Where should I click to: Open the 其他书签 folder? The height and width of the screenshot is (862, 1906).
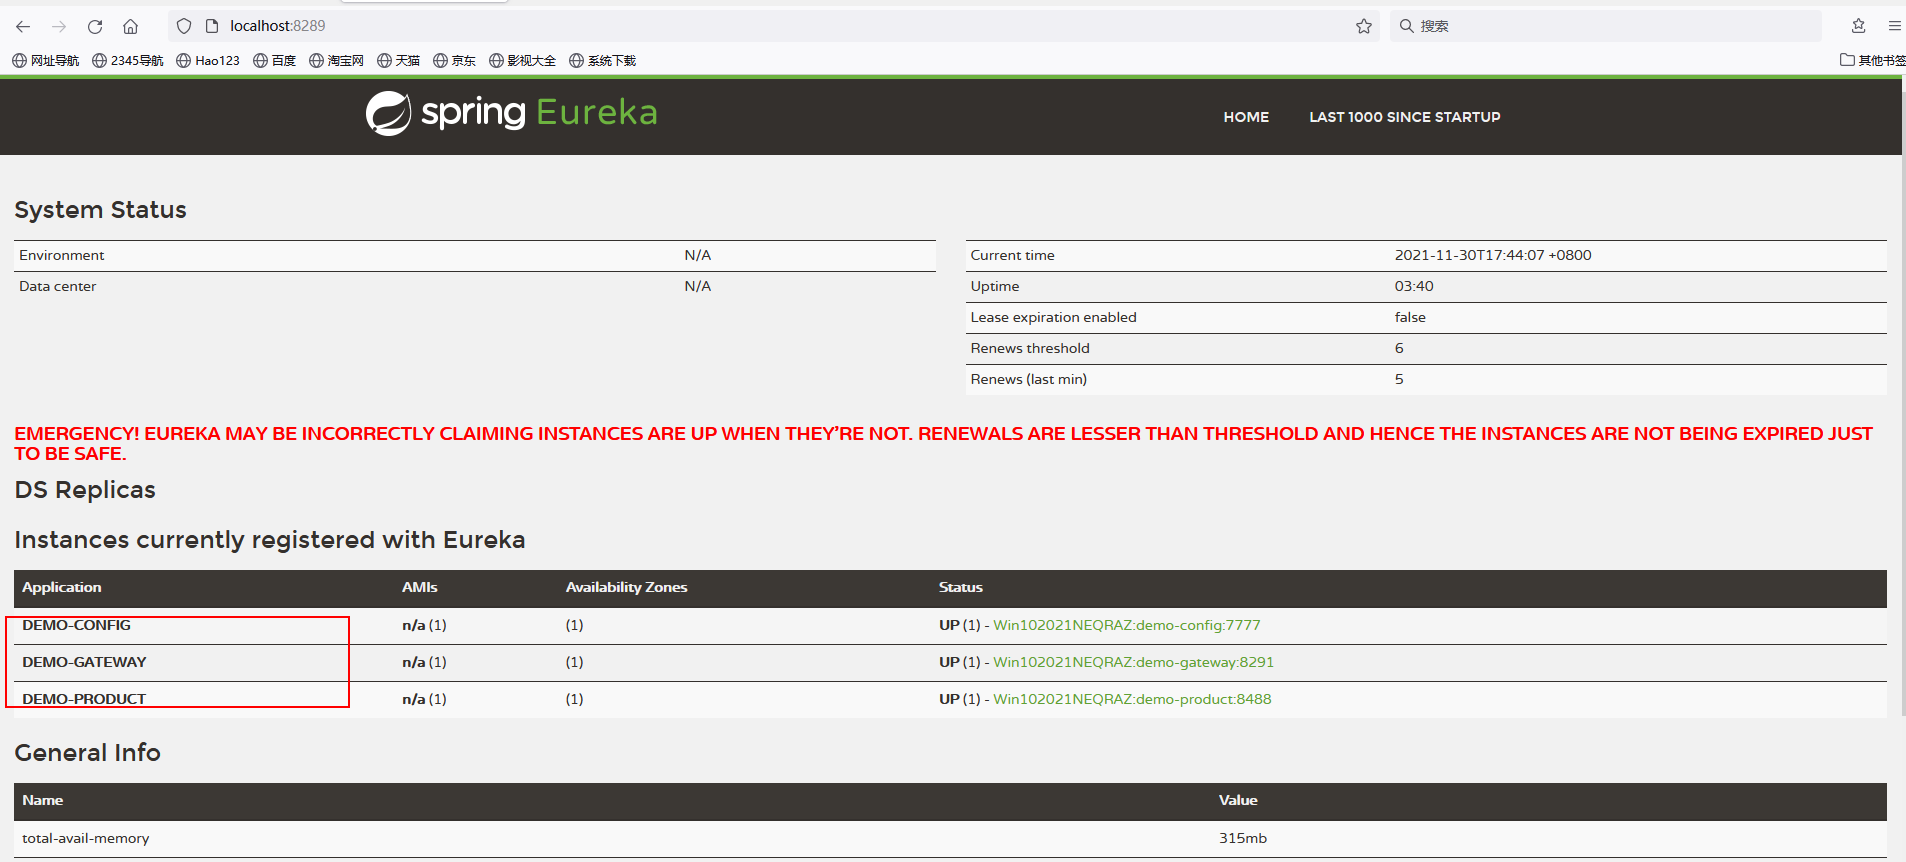click(x=1872, y=60)
